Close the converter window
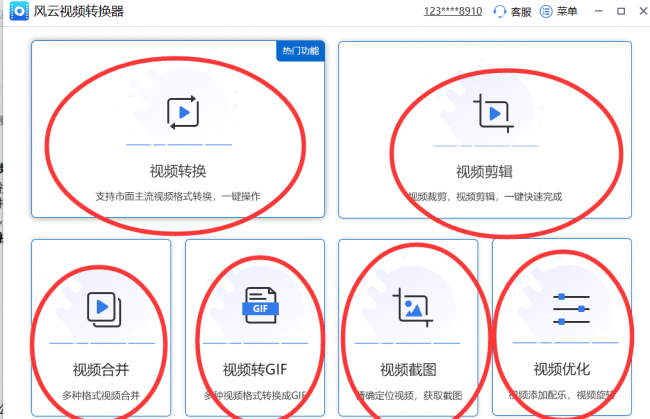The height and width of the screenshot is (419, 650). (643, 11)
